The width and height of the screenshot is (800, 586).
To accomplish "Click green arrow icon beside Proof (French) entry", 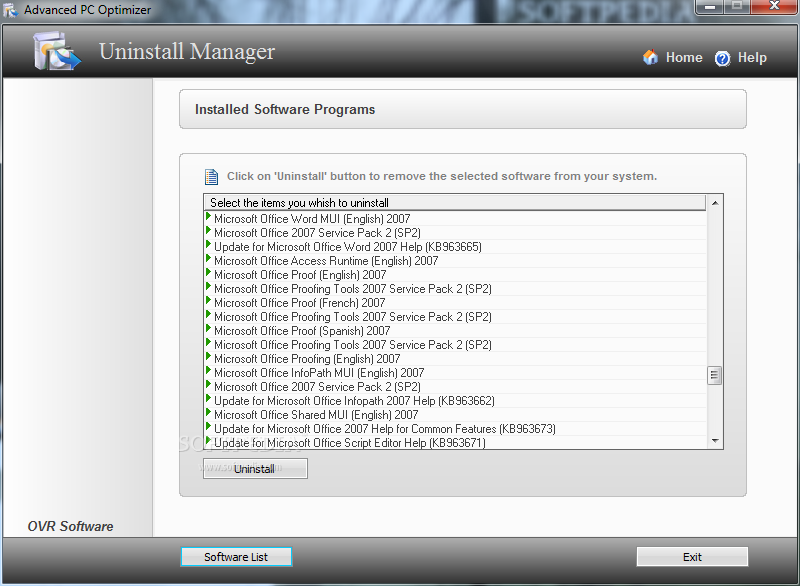I will (208, 300).
